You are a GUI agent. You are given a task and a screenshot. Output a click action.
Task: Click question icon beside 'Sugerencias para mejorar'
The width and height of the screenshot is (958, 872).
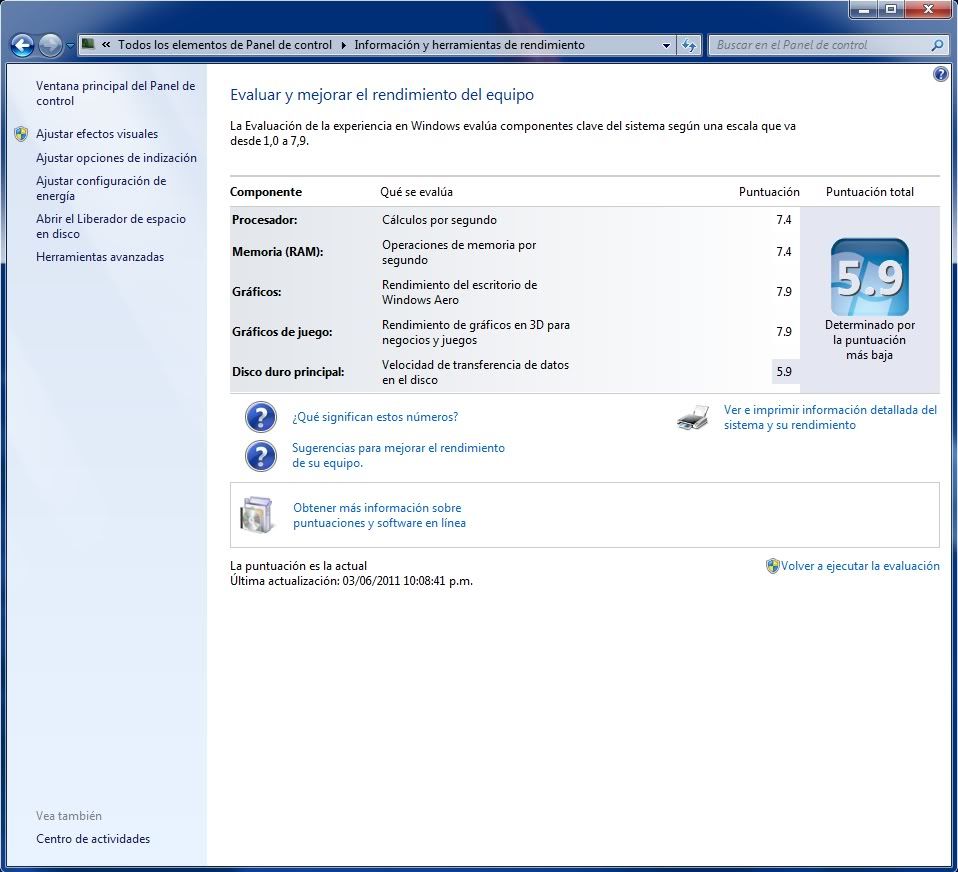(261, 456)
